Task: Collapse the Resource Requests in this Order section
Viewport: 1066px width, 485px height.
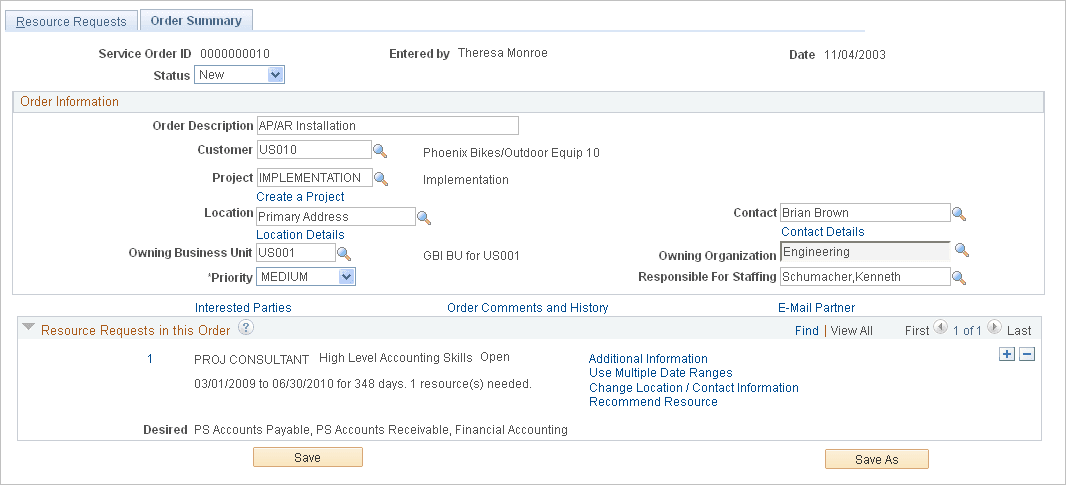Action: [x=28, y=328]
